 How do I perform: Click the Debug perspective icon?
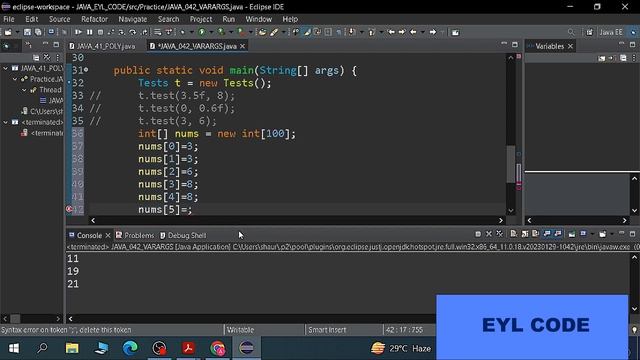pos(633,32)
